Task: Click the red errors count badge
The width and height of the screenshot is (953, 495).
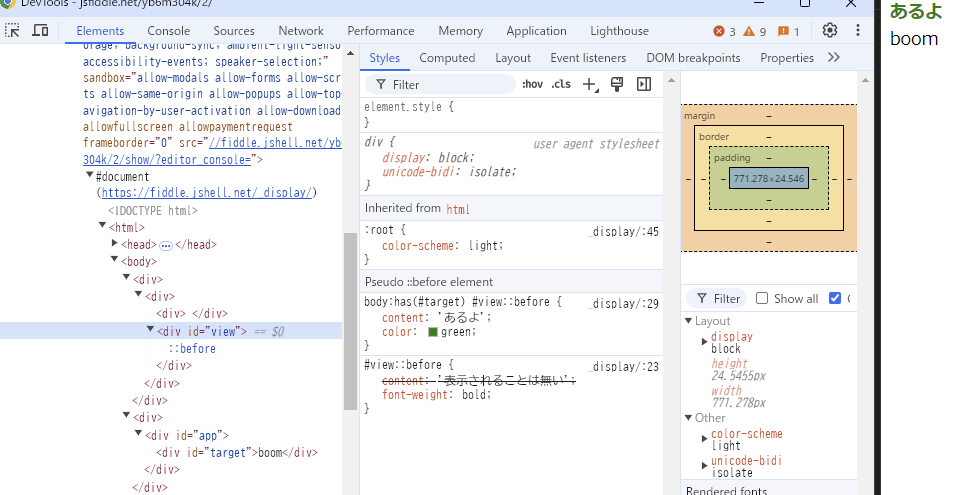Action: (724, 31)
